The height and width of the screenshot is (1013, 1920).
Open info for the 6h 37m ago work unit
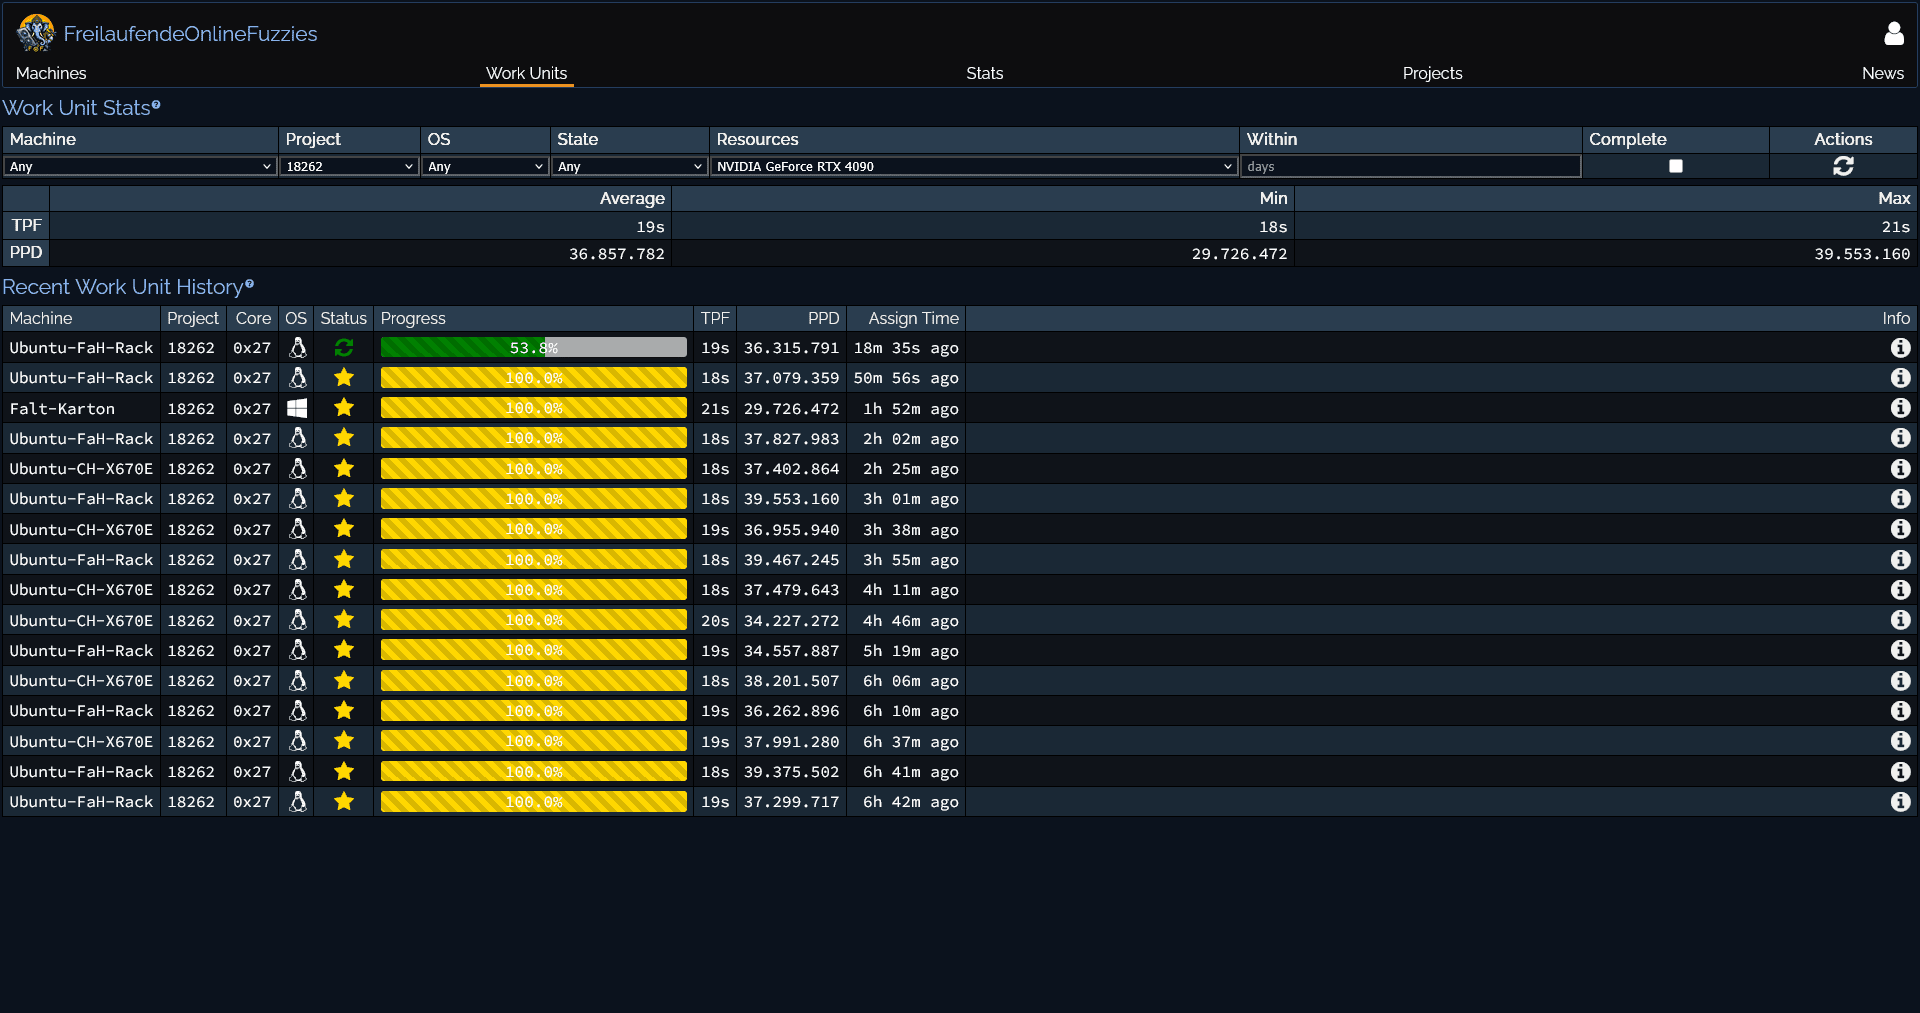(1901, 741)
